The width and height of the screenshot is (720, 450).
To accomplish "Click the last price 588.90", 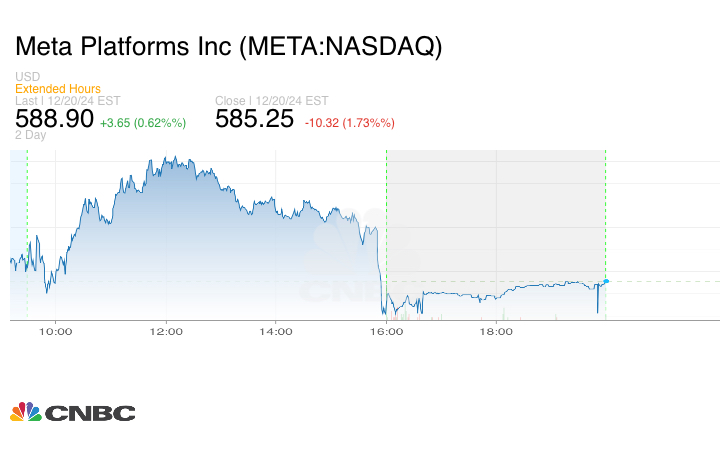I will pos(54,119).
